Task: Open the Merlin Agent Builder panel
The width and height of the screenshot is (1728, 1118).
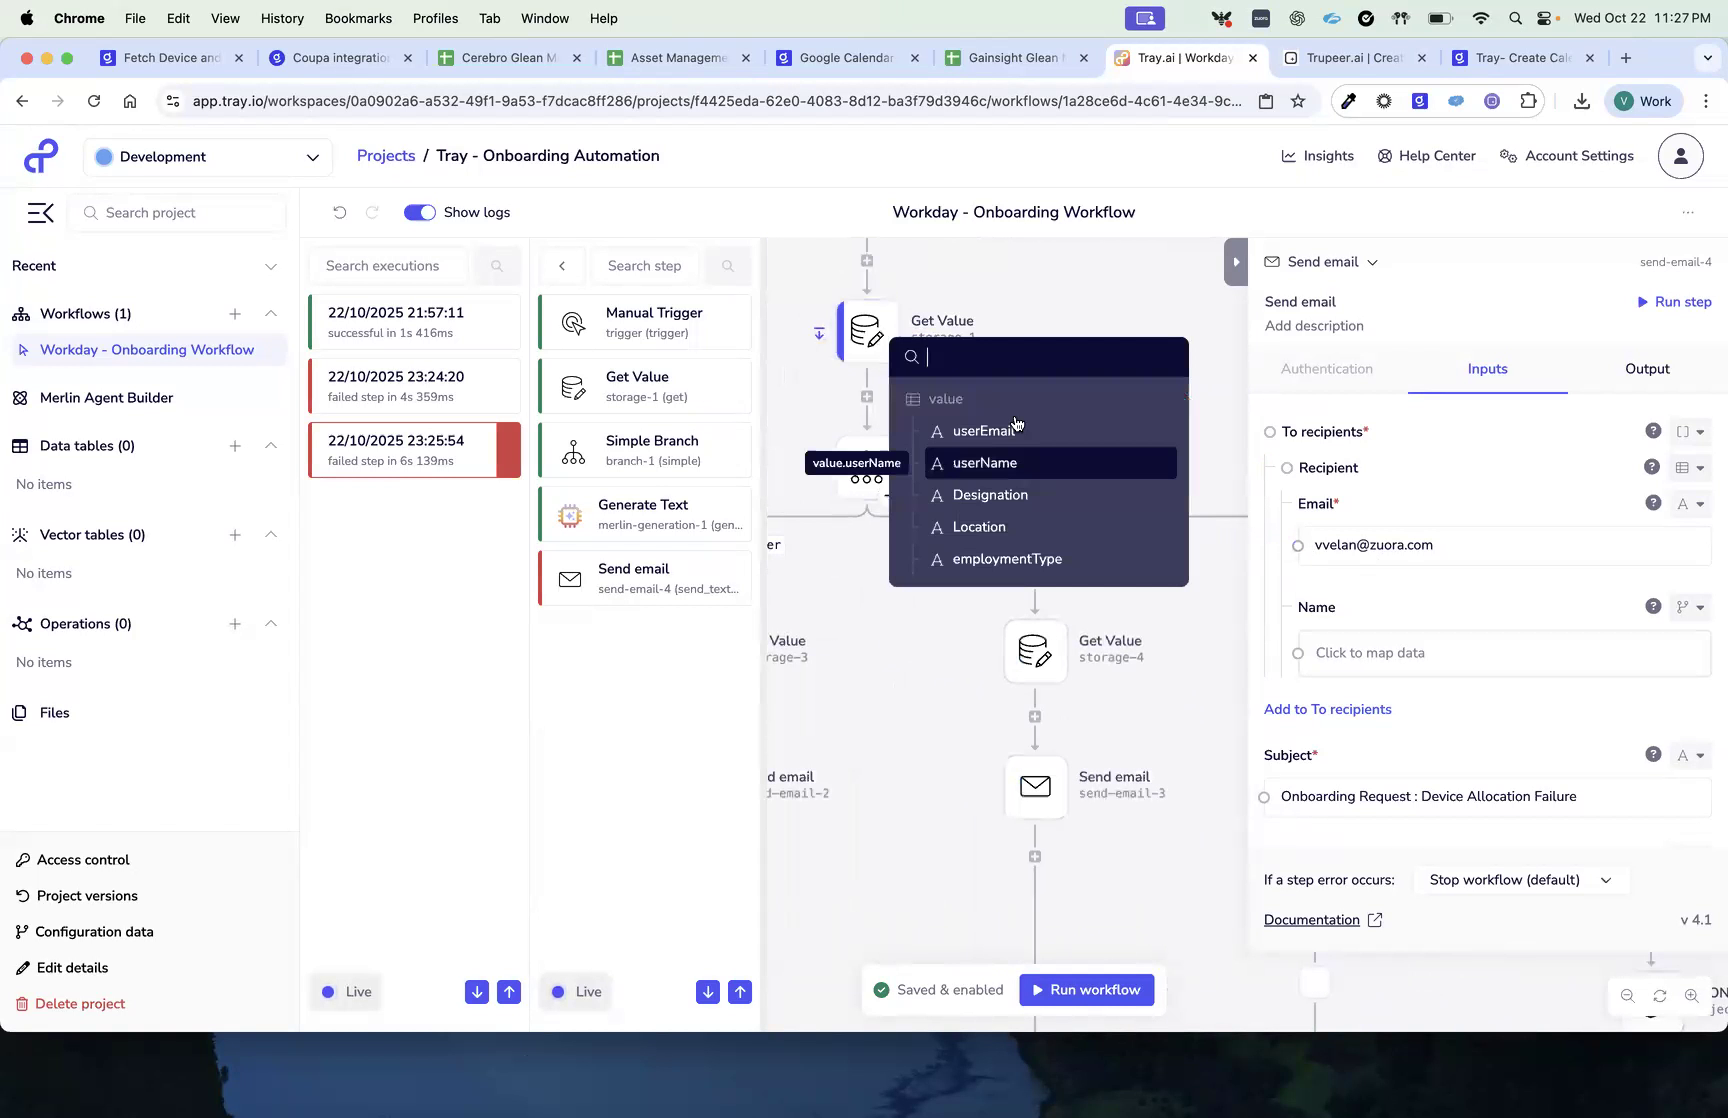Action: (105, 397)
